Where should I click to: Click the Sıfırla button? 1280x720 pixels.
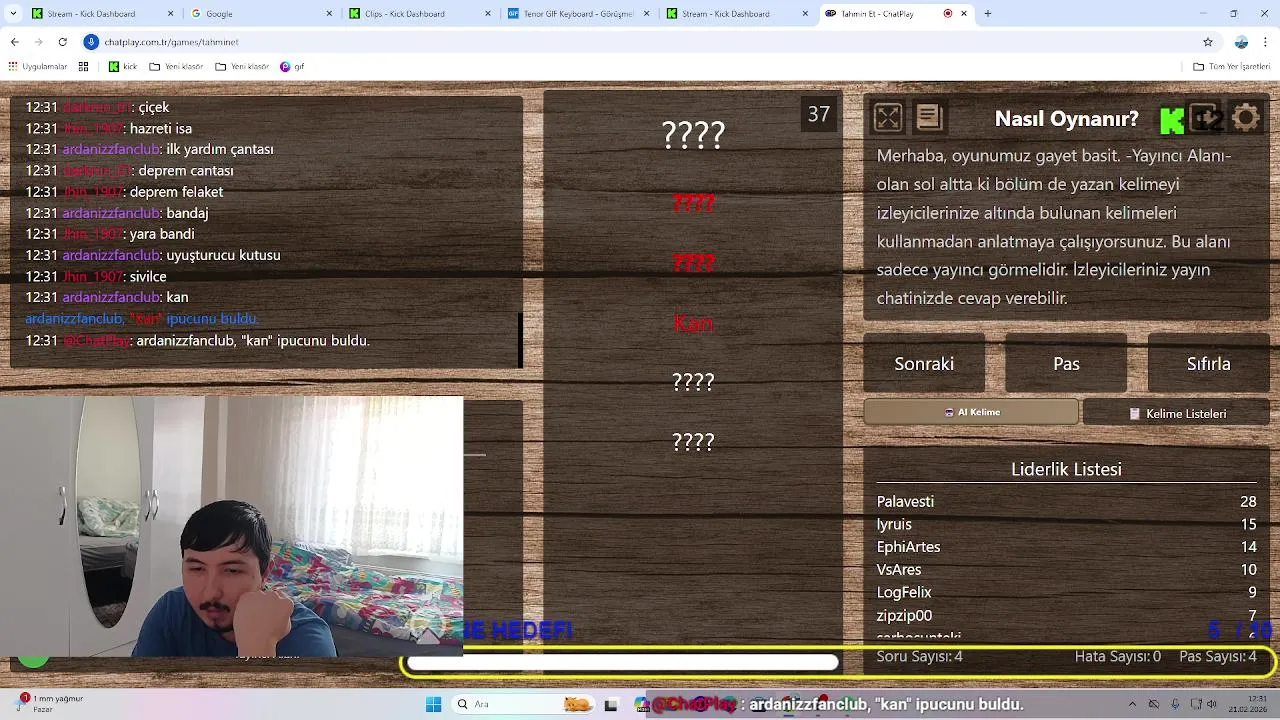(x=1208, y=364)
